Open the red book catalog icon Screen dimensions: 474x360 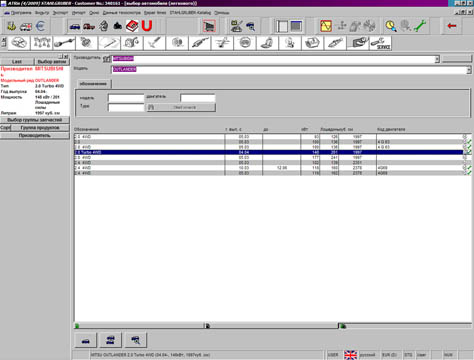click(x=132, y=26)
